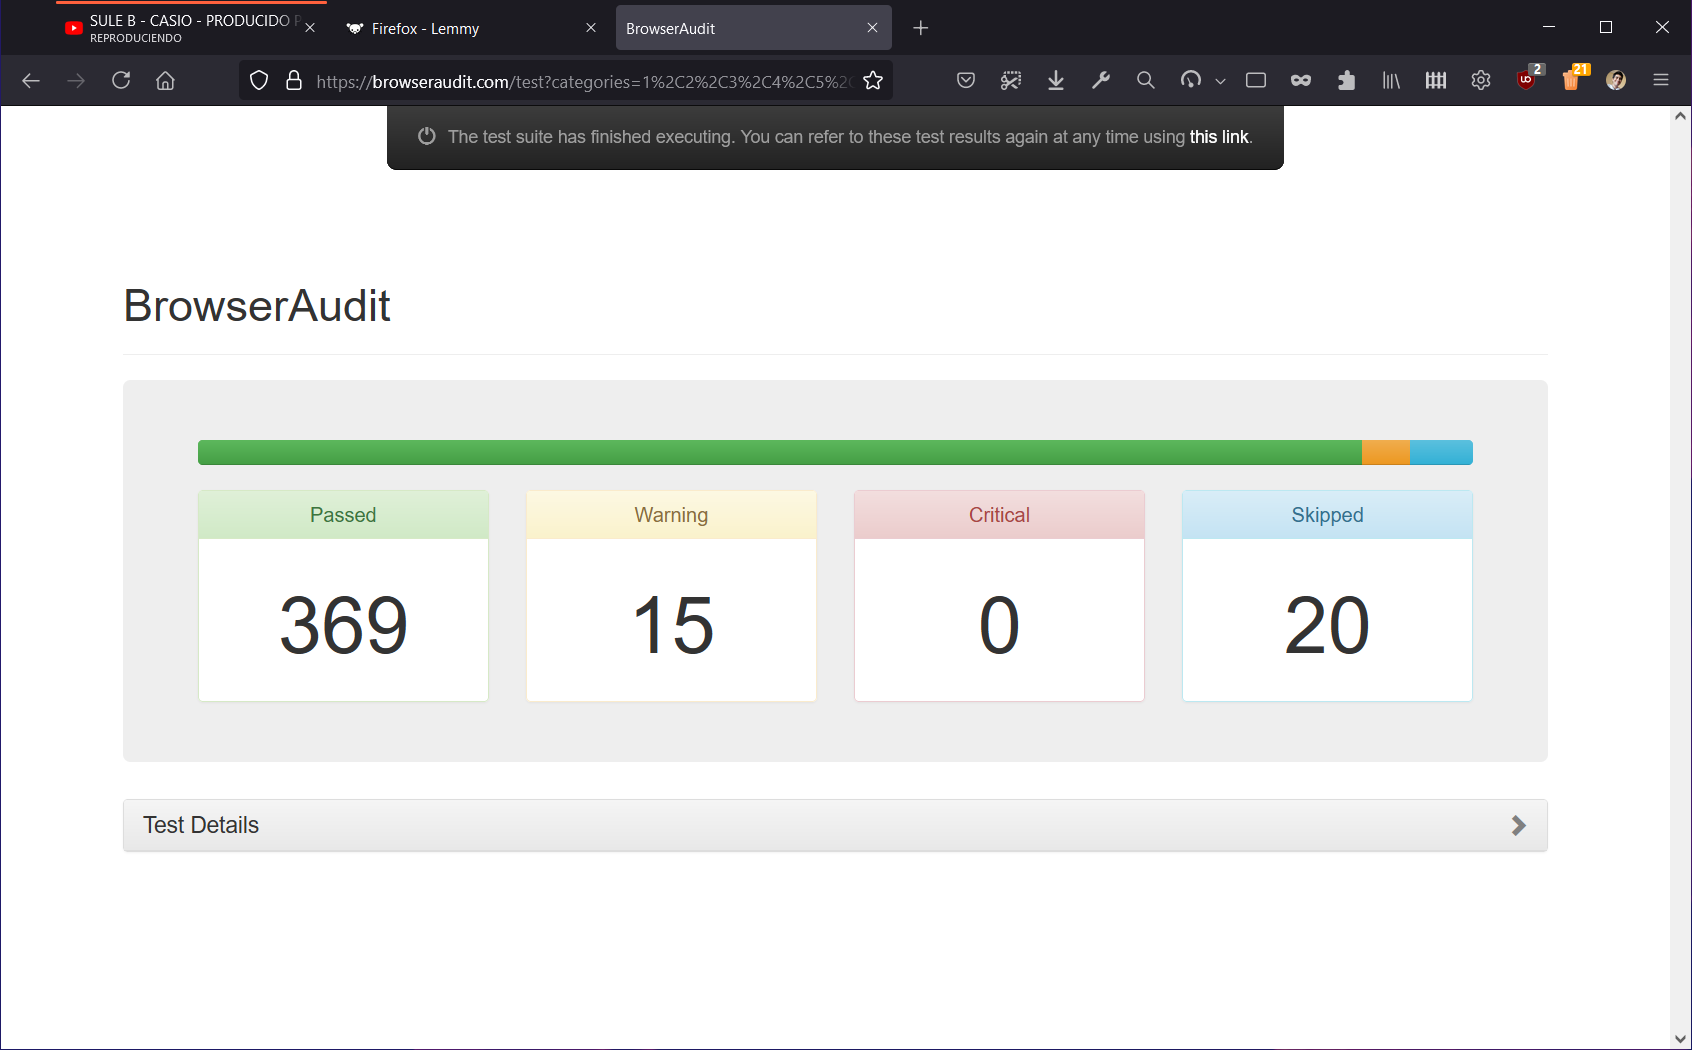Click the scrollbar up arrow
This screenshot has width=1692, height=1050.
[1681, 116]
